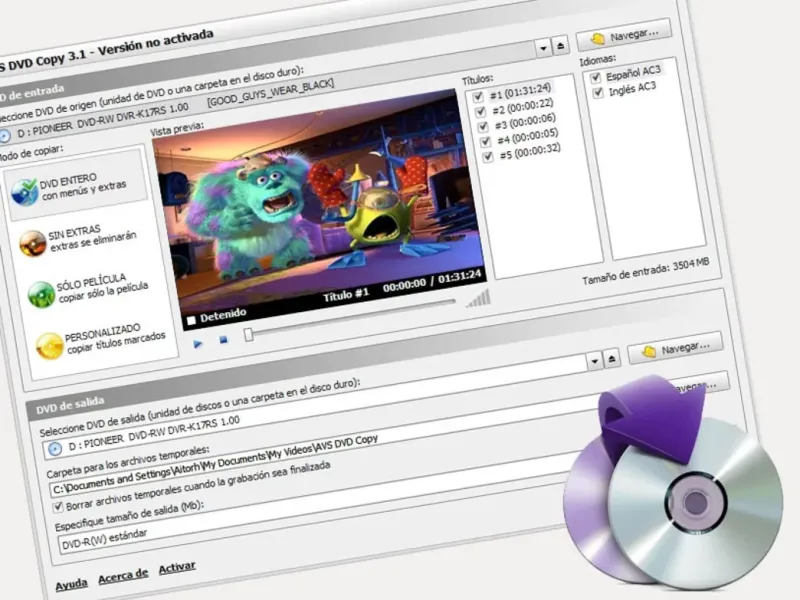Choose SIN EXTRAS copy mode icon

click(x=33, y=244)
